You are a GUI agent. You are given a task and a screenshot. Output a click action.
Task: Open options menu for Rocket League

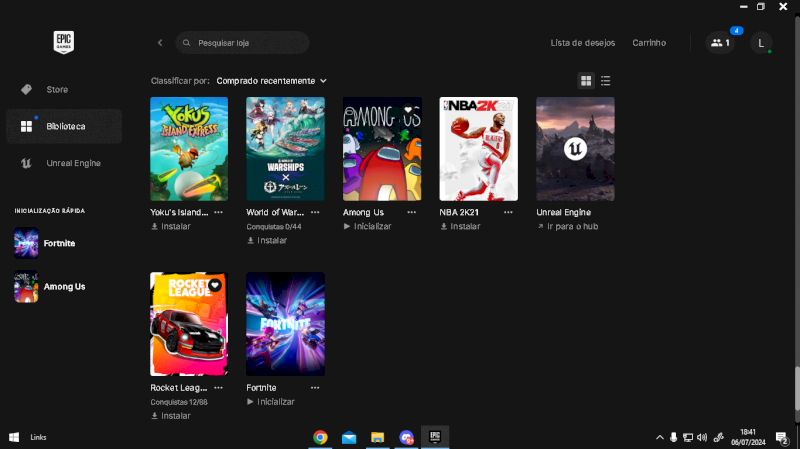(x=218, y=388)
